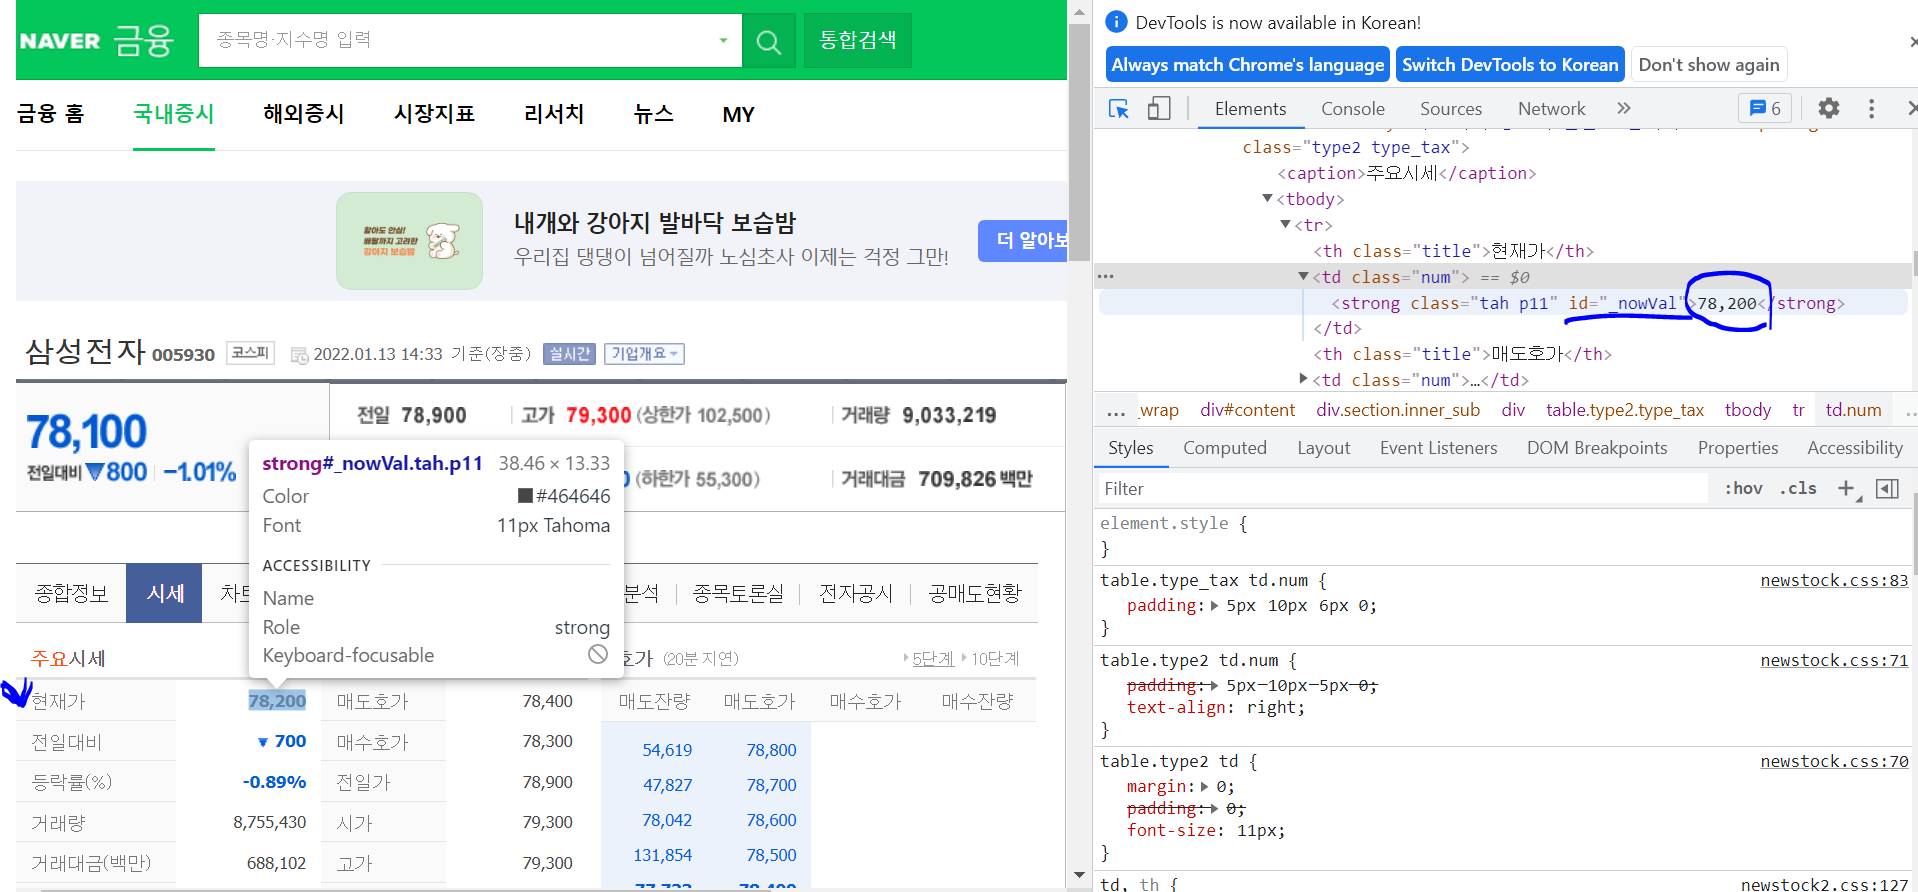The image size is (1918, 892).
Task: Open the DOM Breakpoints pane tab
Action: click(x=1596, y=448)
